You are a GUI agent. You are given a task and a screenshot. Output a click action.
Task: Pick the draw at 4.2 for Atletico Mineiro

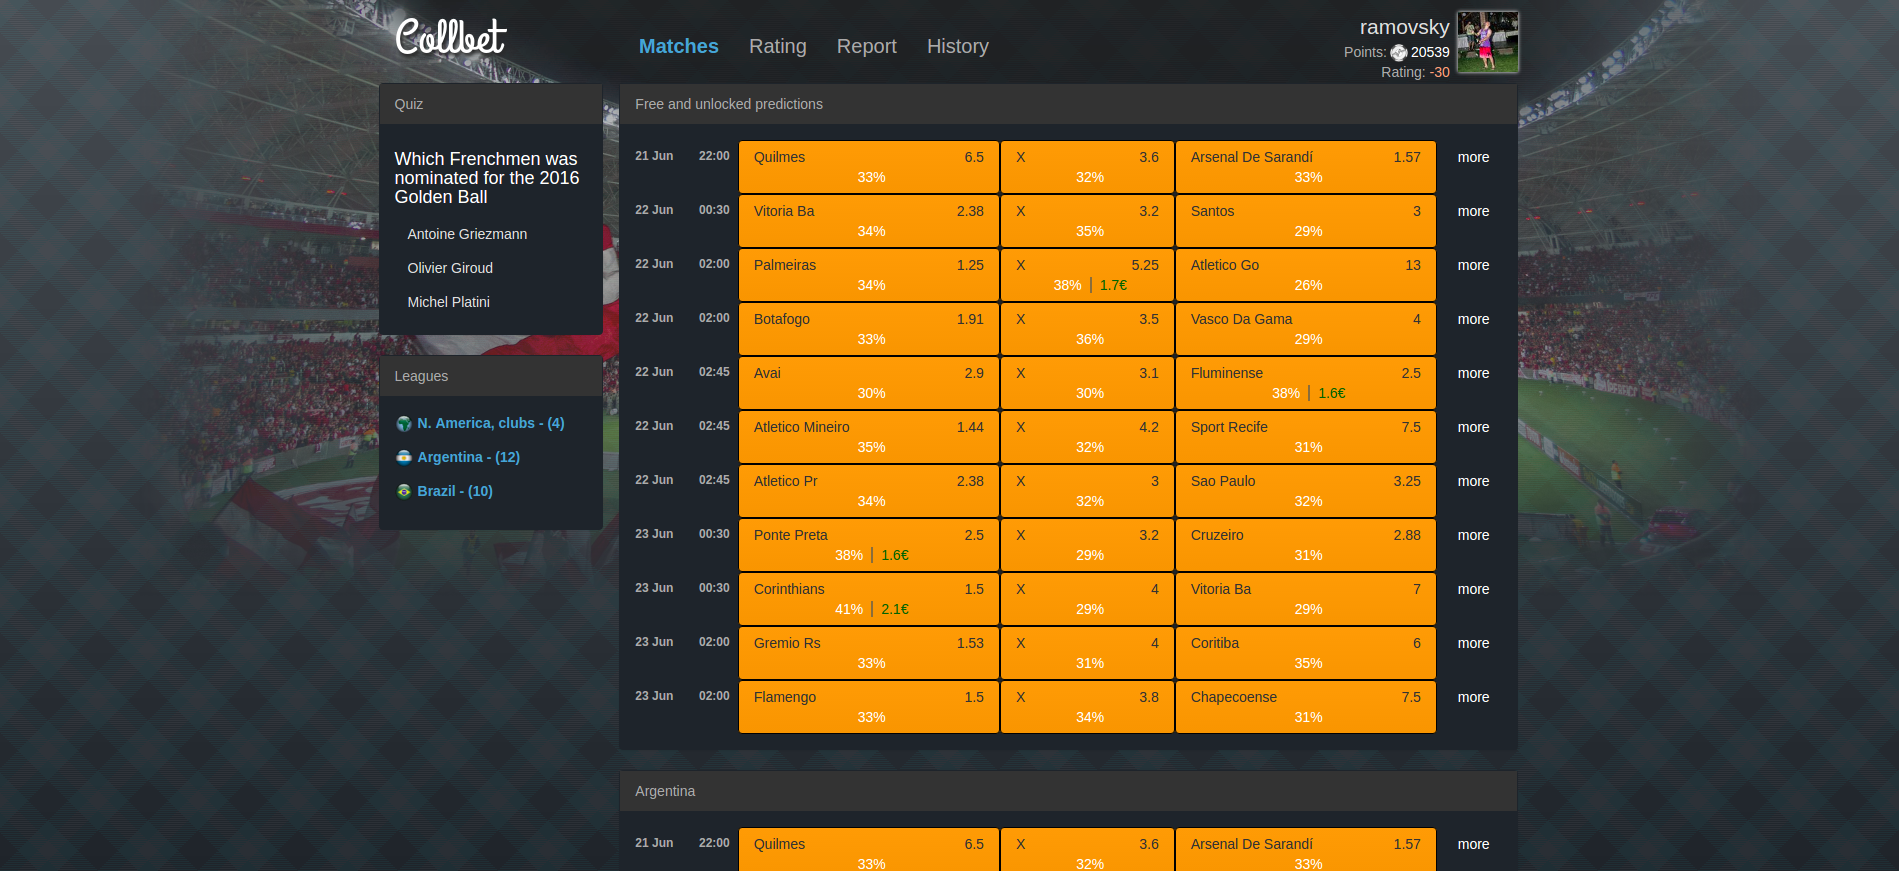tap(1087, 437)
